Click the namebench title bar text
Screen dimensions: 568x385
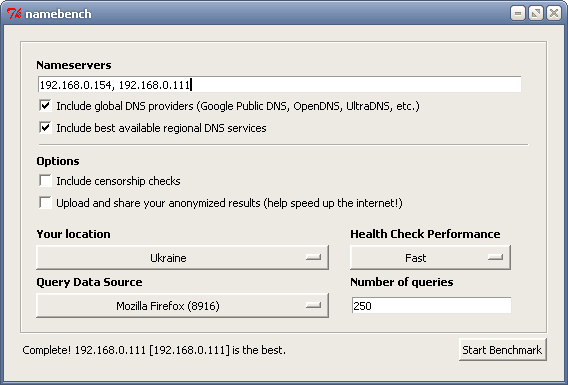(x=58, y=14)
